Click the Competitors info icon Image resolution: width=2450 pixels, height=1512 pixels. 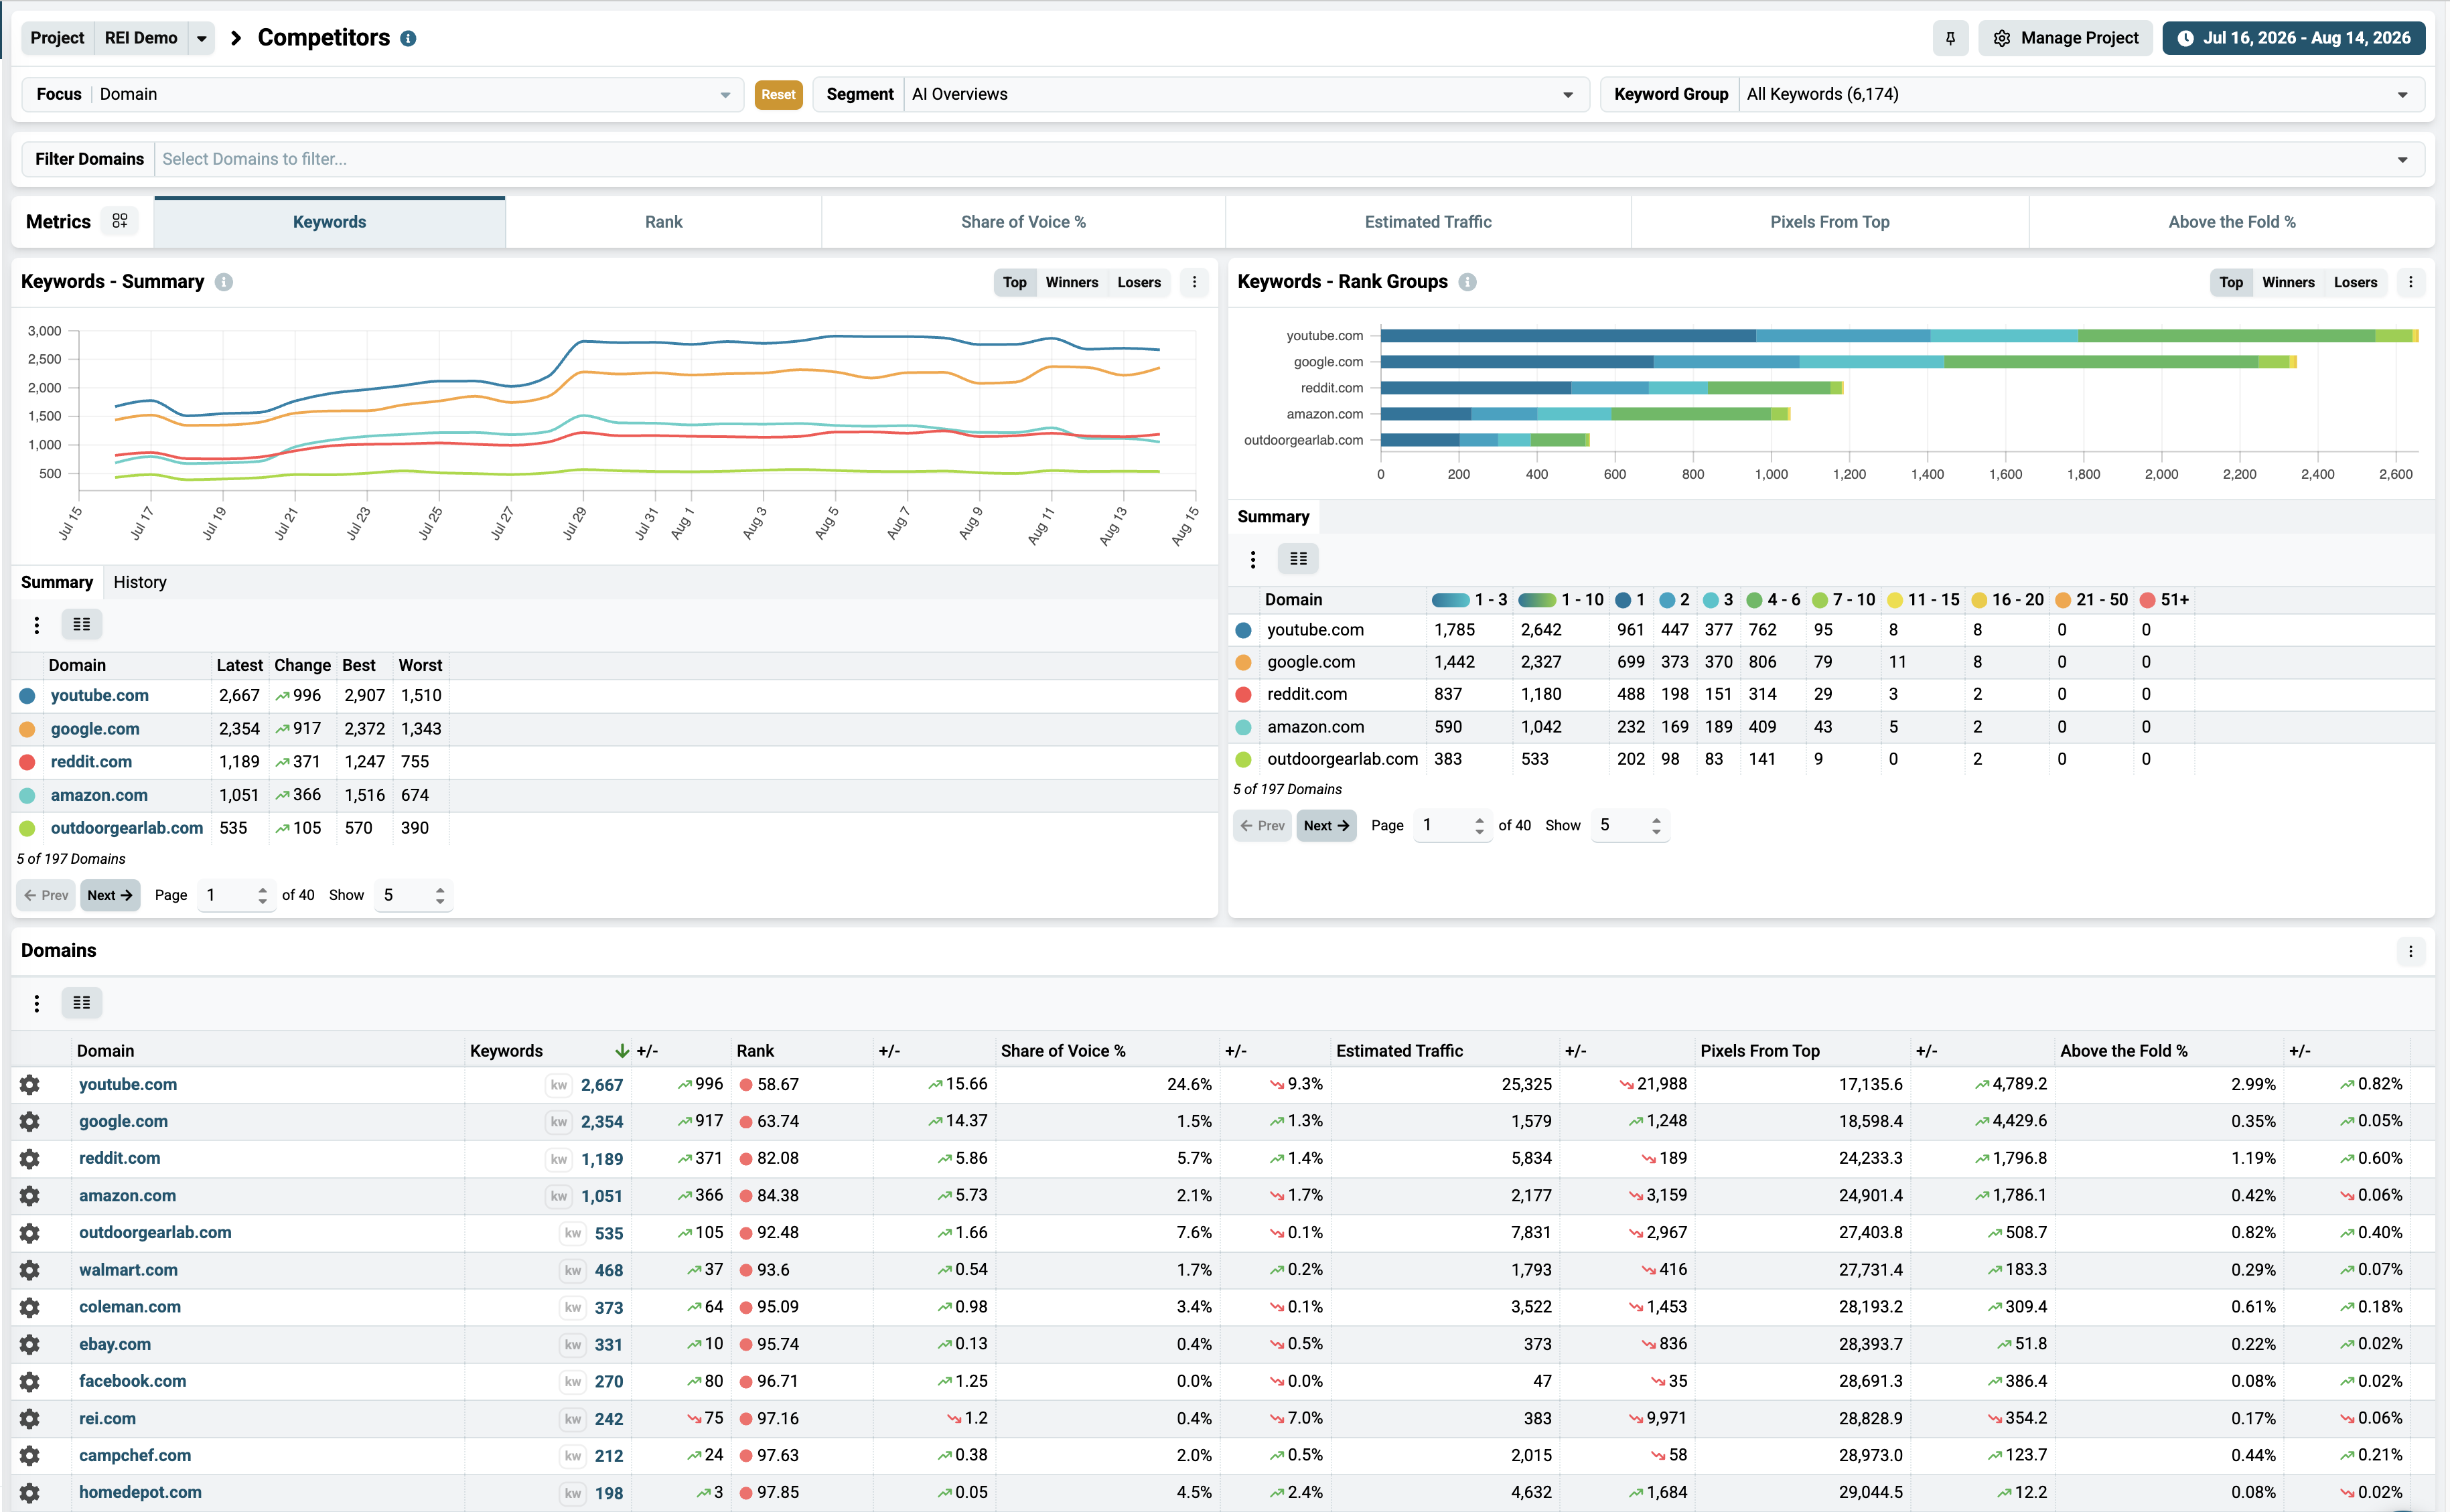point(408,38)
